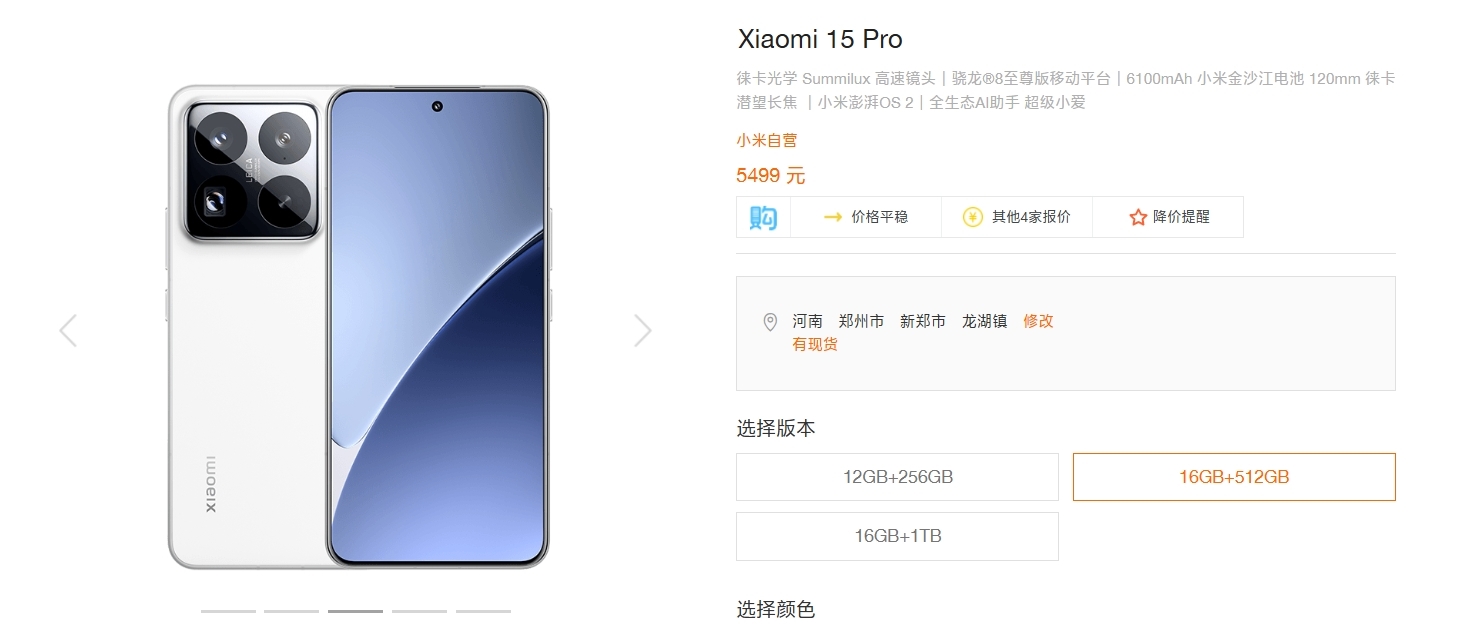1459x630 pixels.
Task: Click the yellow arrow price trend icon
Action: pyautogui.click(x=833, y=217)
